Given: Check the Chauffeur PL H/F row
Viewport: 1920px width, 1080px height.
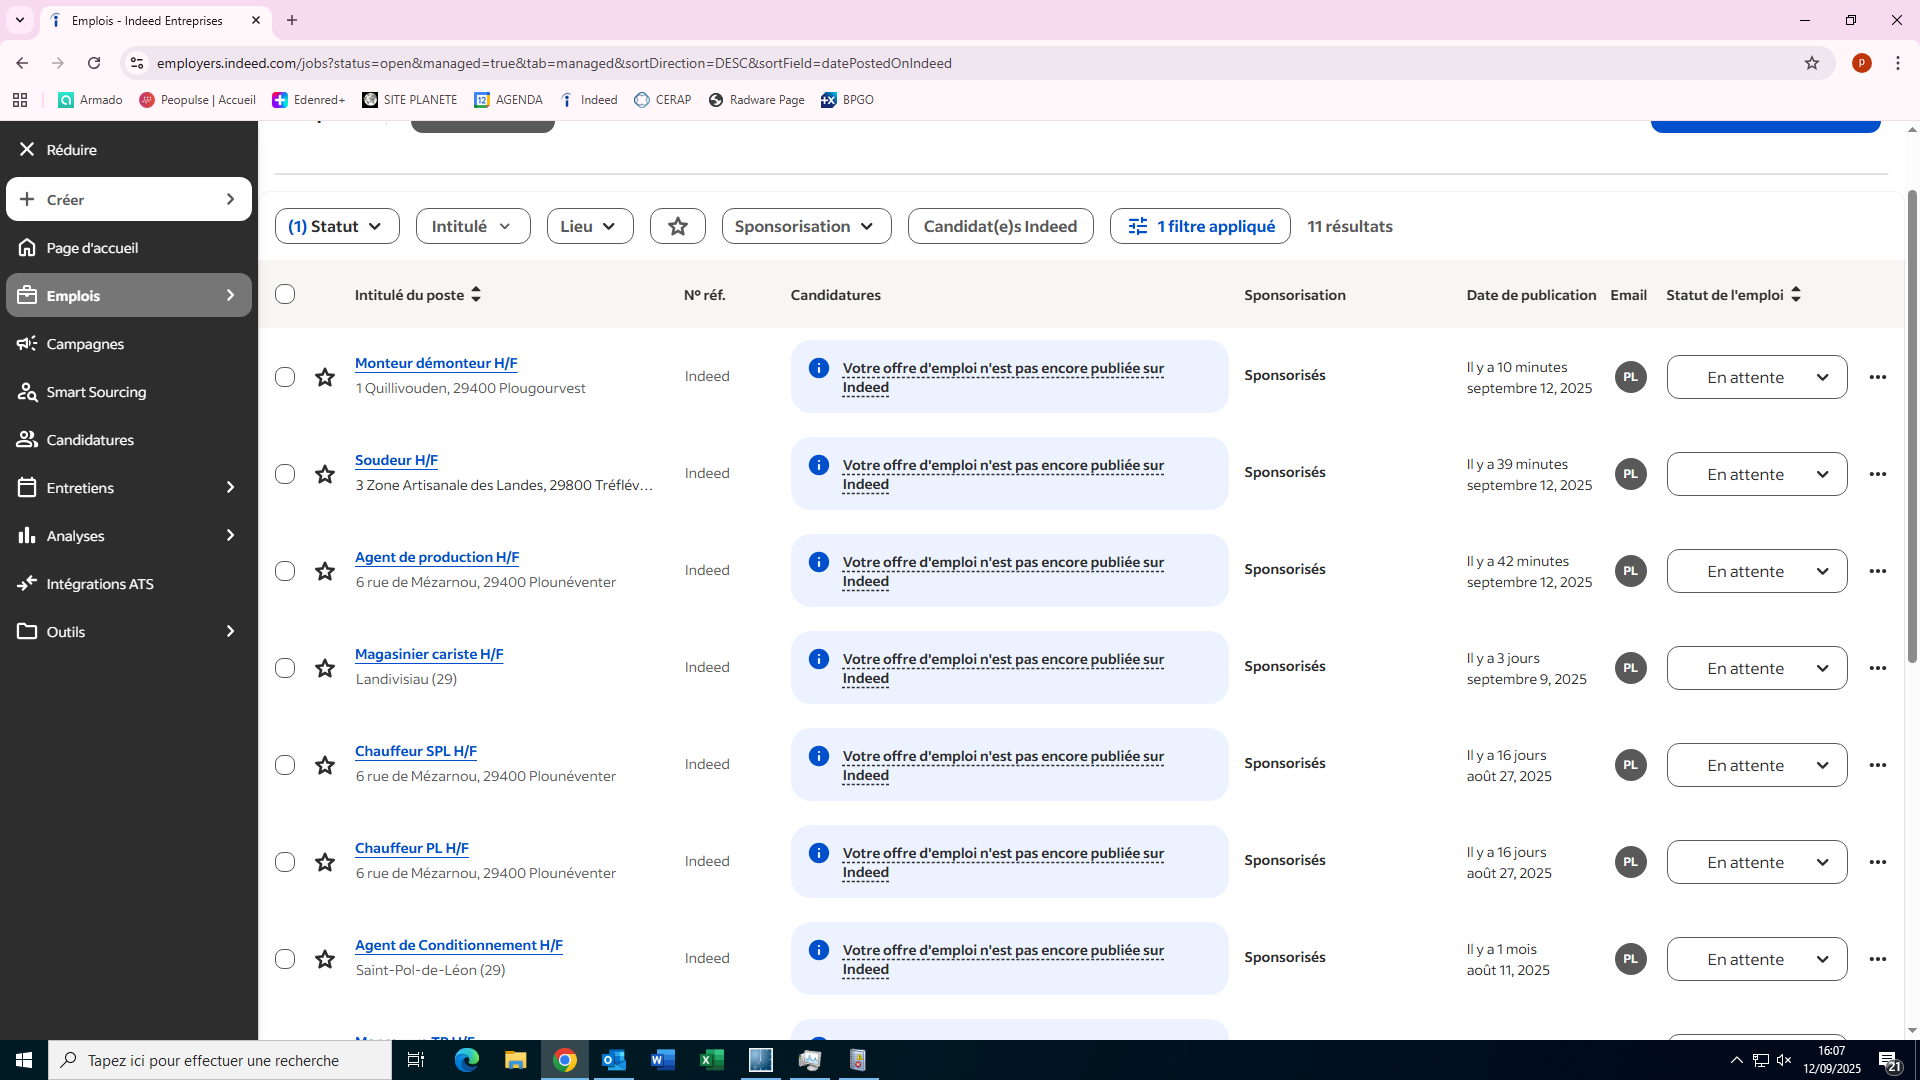Looking at the screenshot, I should 285,862.
